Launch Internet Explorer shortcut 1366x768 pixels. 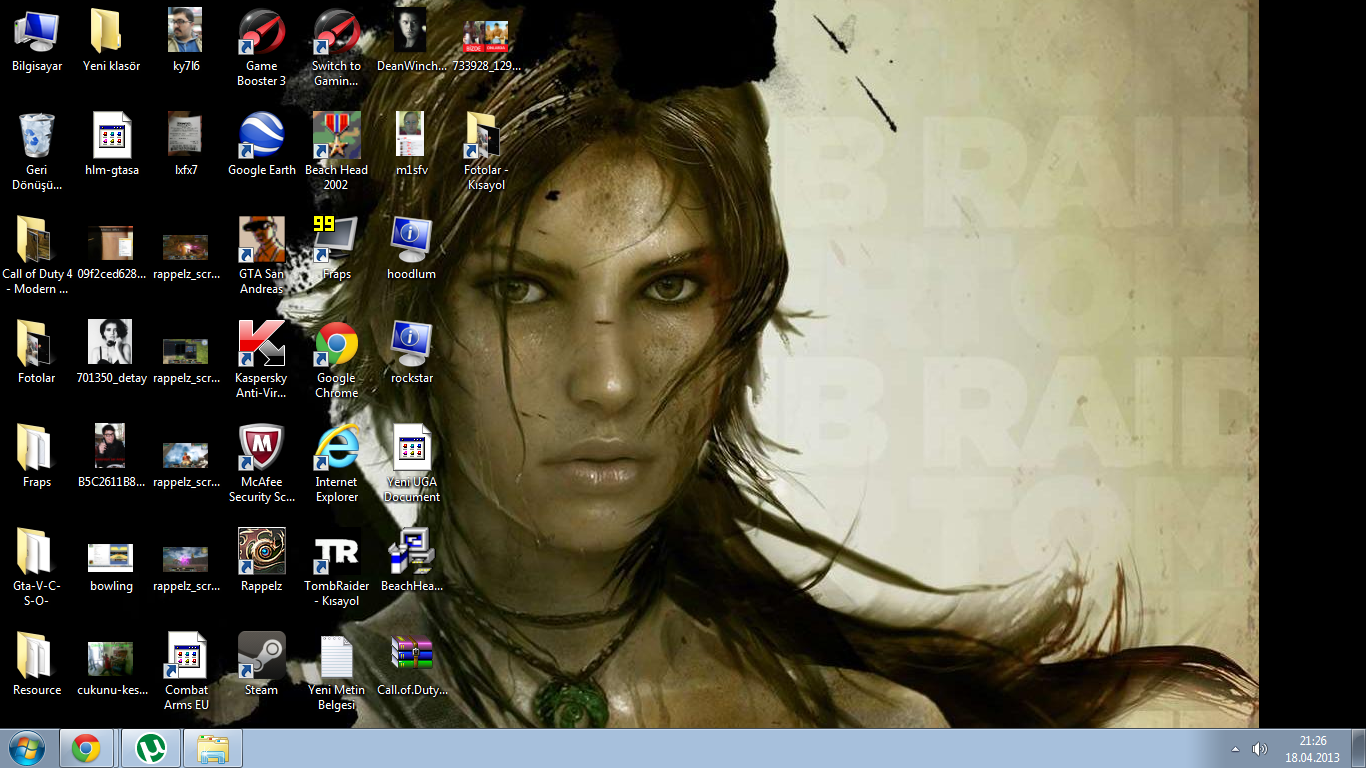point(336,463)
